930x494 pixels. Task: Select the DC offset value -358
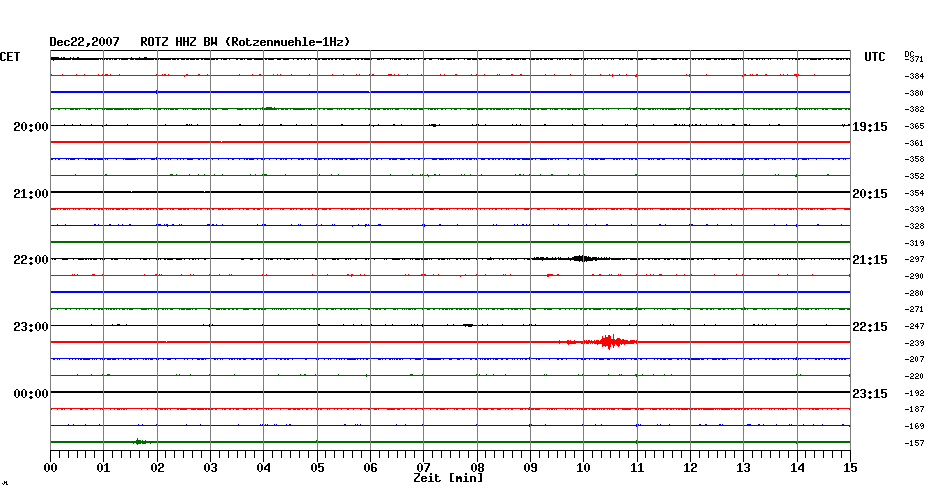[914, 160]
